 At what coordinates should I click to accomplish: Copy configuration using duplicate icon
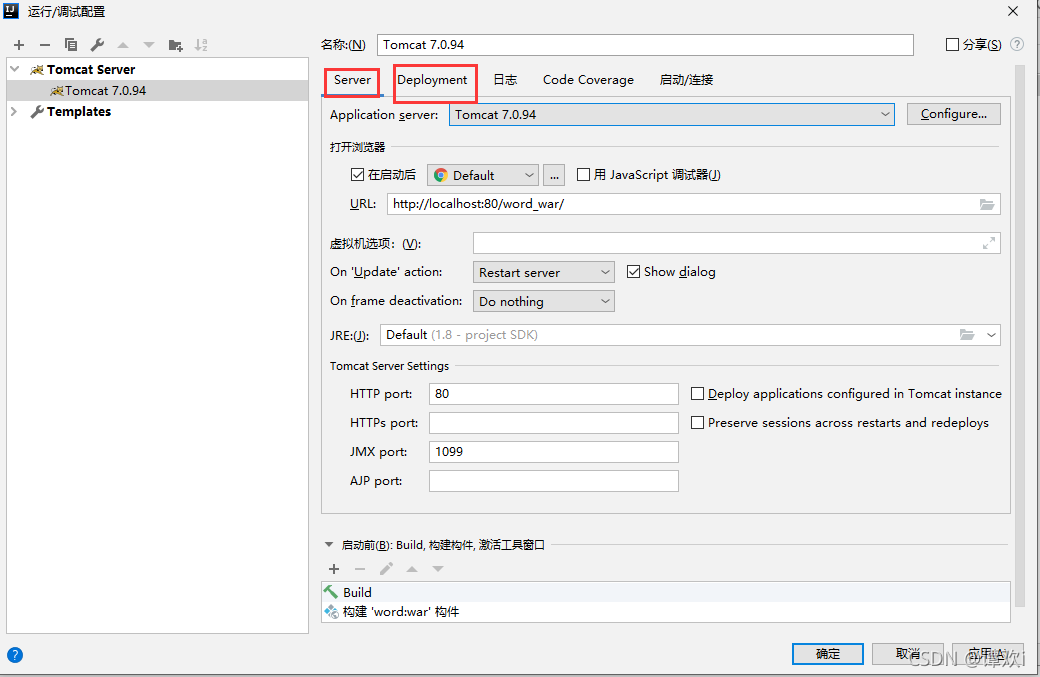(71, 45)
